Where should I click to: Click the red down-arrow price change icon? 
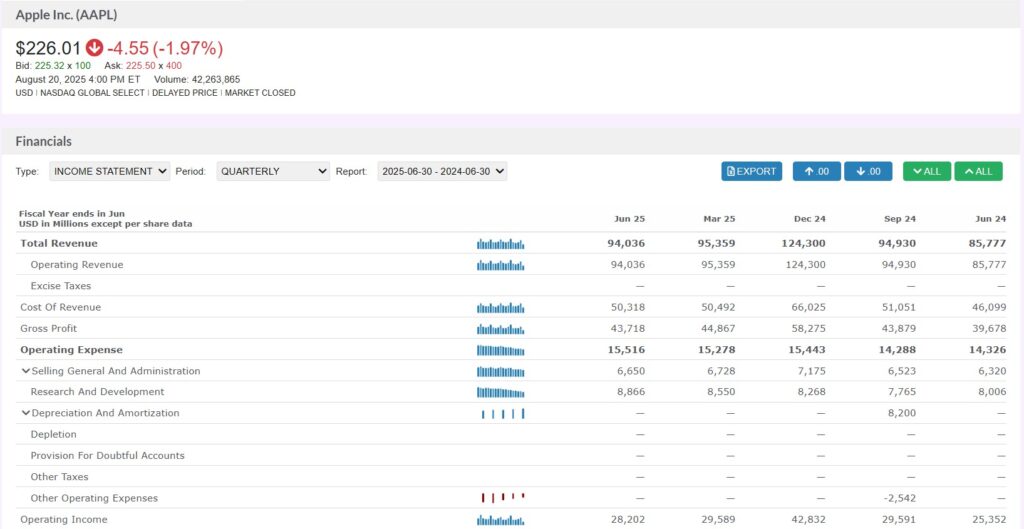[95, 48]
